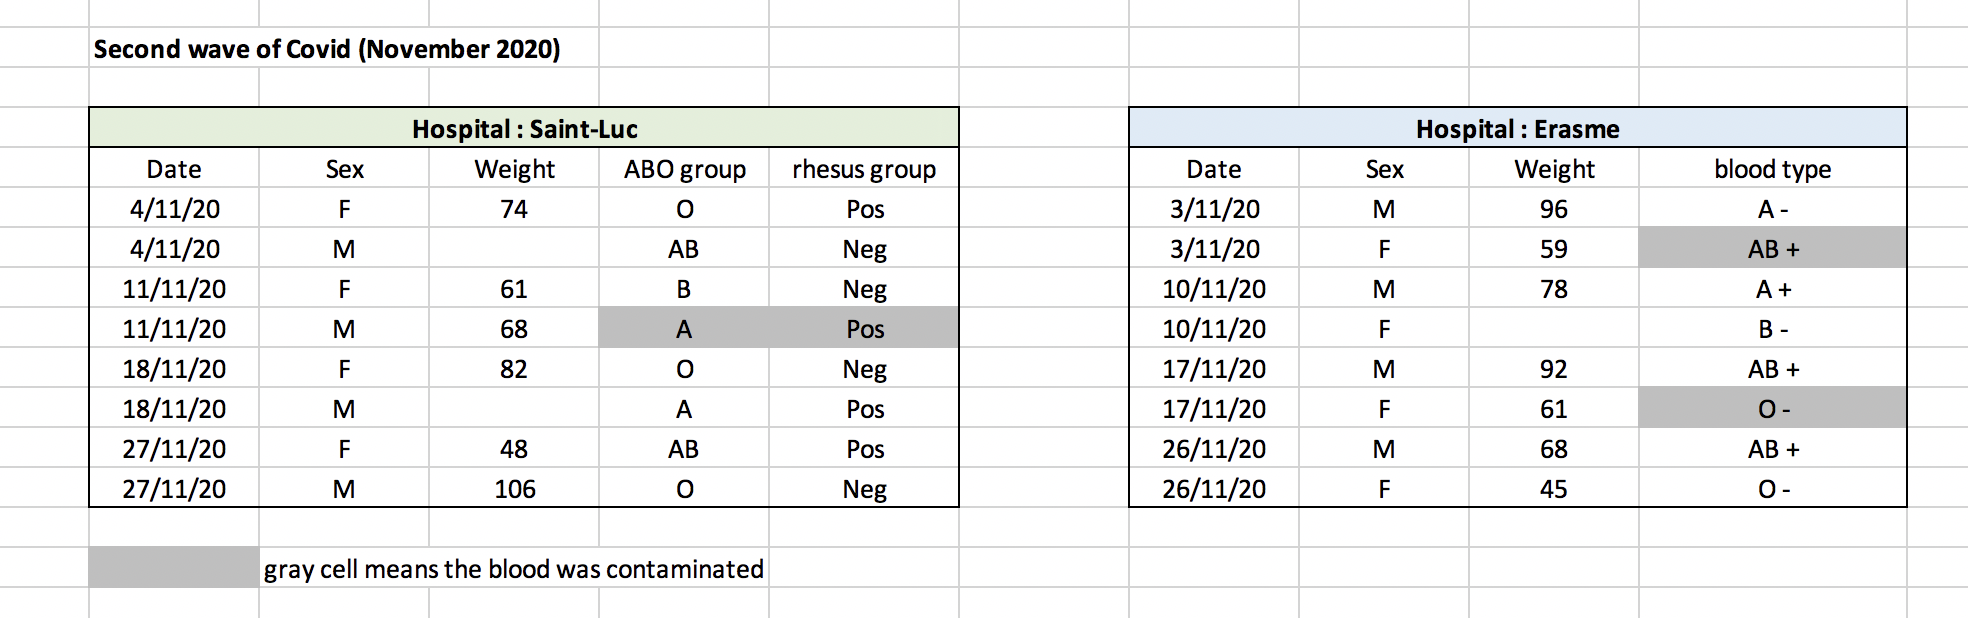Click the "Hospital : Saint-Luc" table header
The height and width of the screenshot is (618, 1968).
(524, 129)
